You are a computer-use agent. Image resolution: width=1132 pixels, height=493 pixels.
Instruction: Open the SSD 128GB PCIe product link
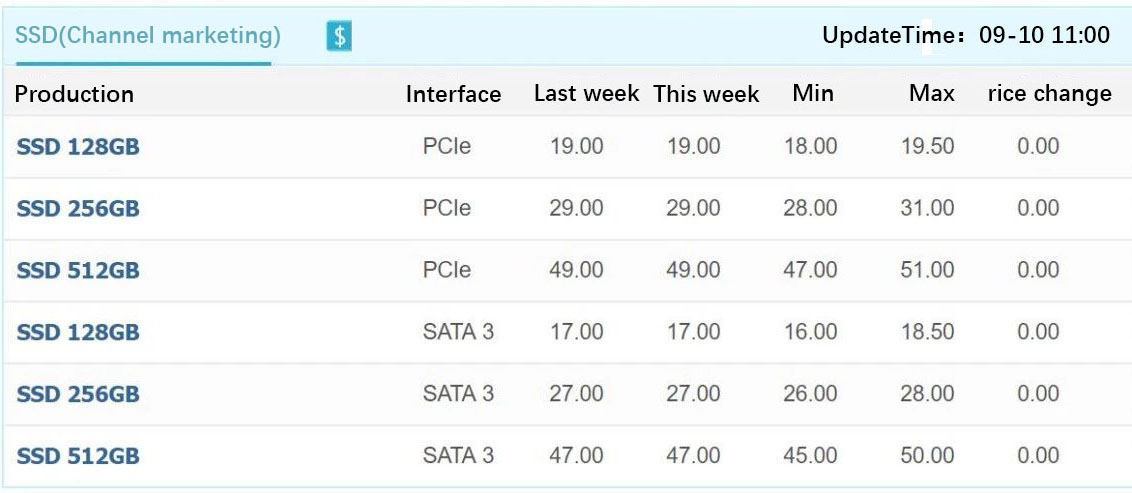coord(78,147)
